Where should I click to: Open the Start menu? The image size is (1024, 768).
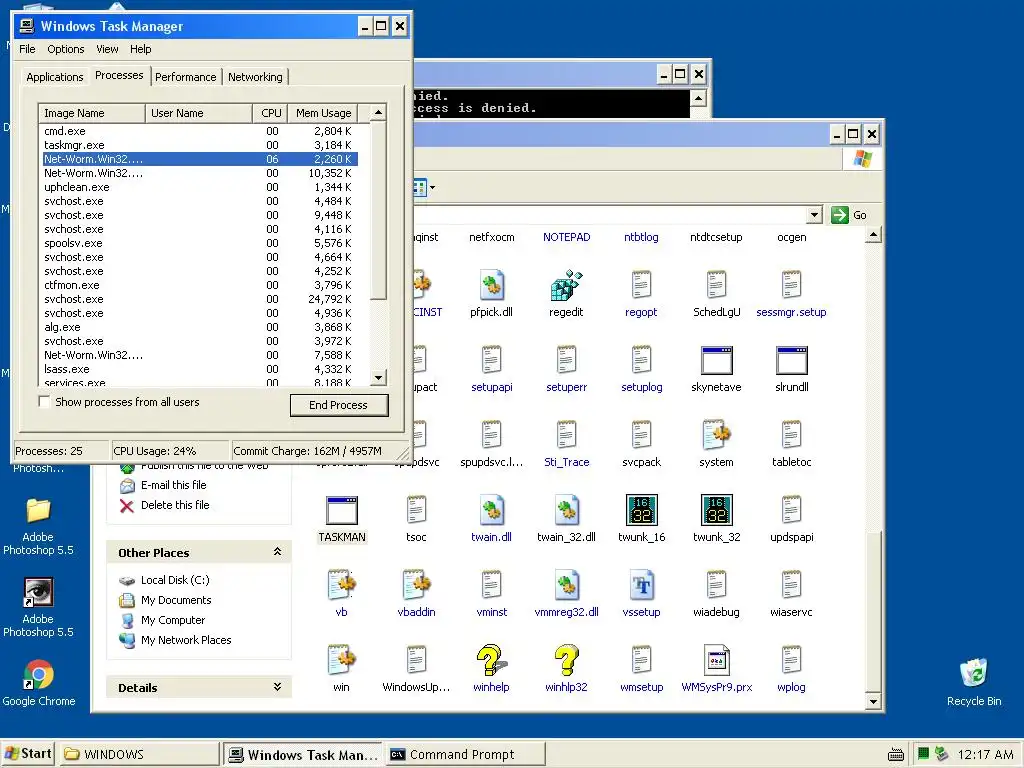(x=28, y=754)
